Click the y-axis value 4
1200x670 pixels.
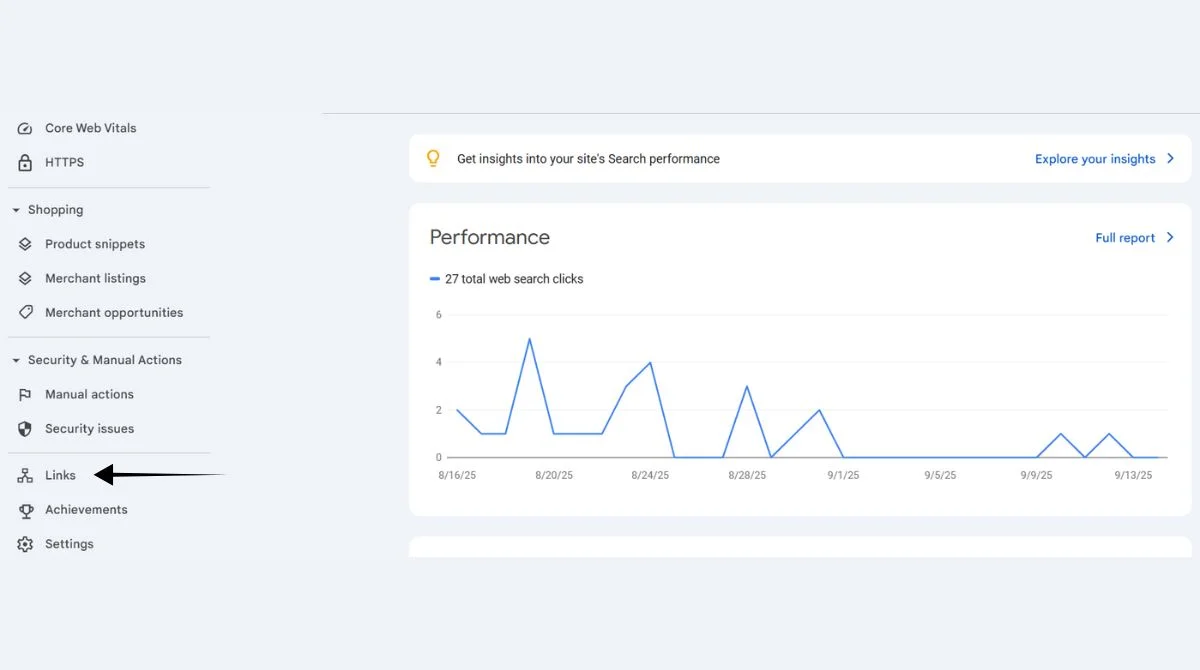438,362
